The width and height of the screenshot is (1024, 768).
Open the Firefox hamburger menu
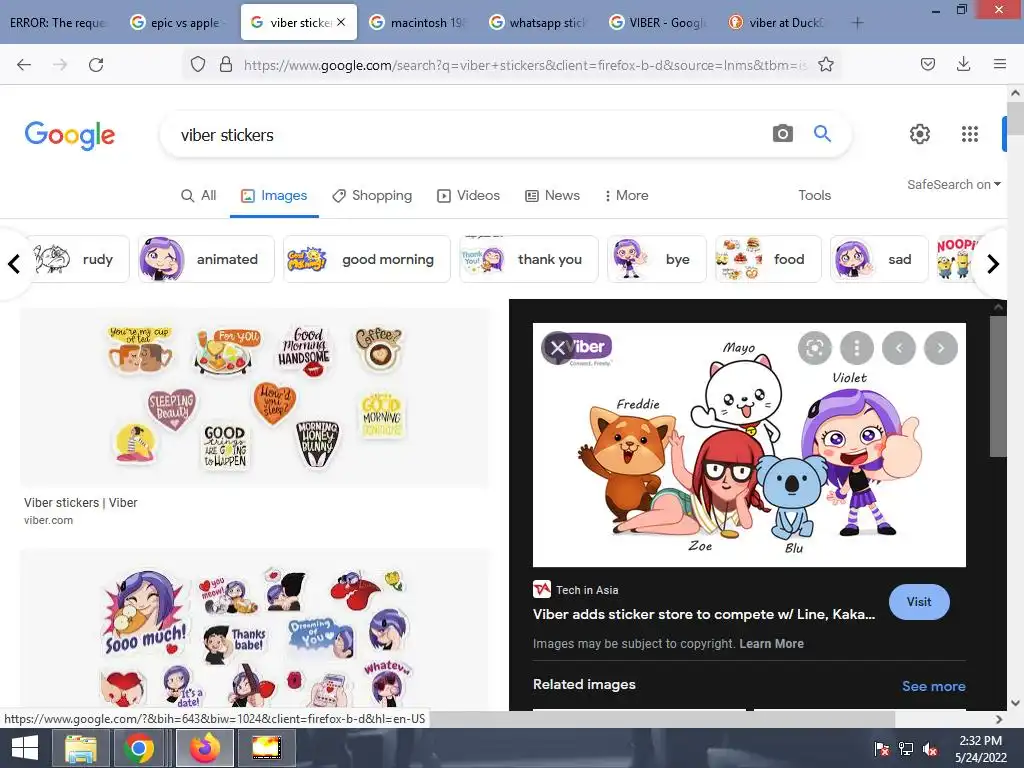(999, 65)
